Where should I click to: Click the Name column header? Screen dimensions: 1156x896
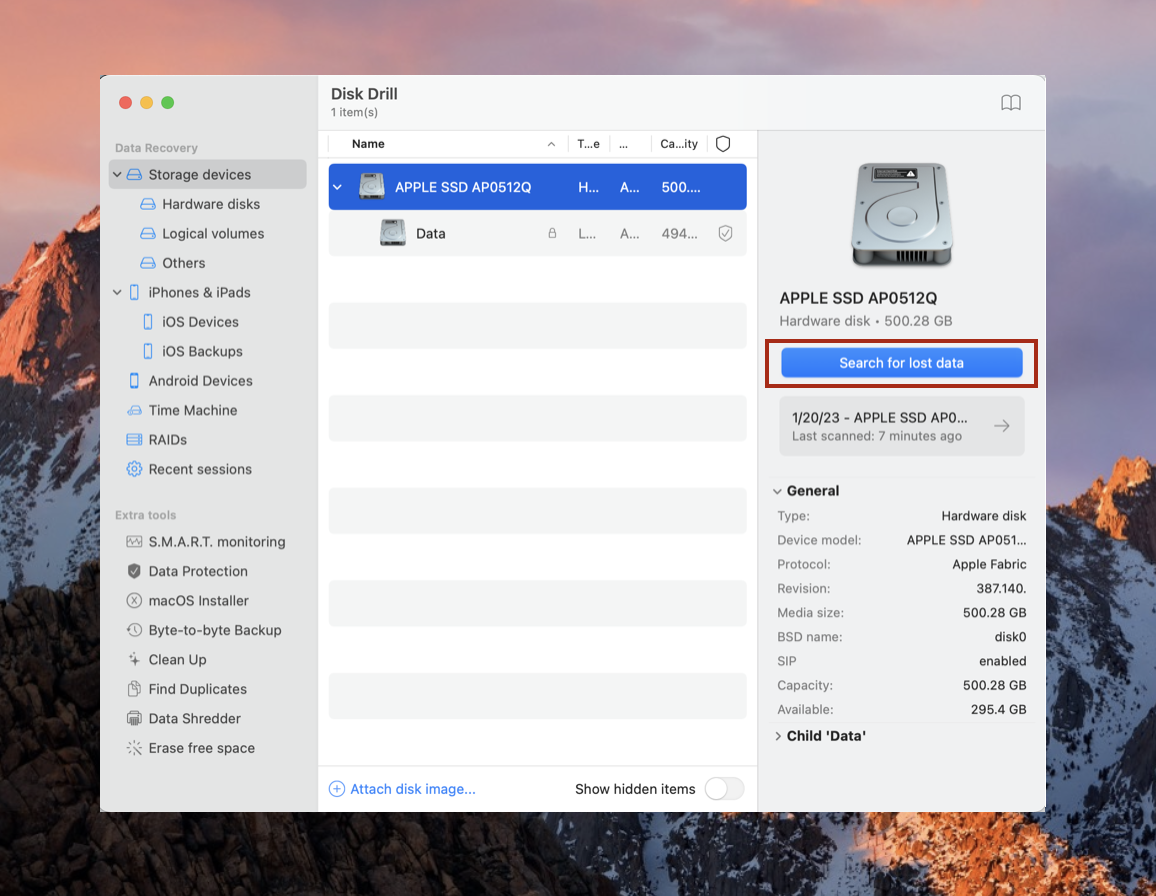(368, 144)
